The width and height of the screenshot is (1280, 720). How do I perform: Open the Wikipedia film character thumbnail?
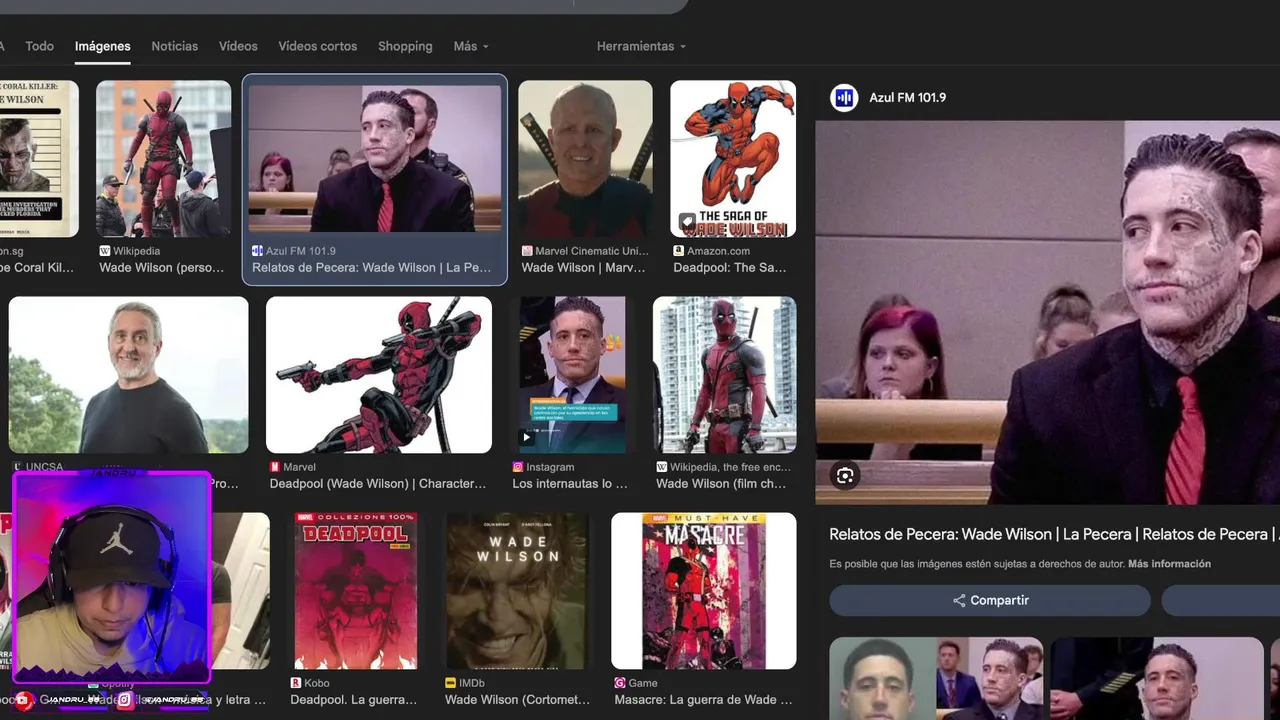pyautogui.click(x=725, y=375)
